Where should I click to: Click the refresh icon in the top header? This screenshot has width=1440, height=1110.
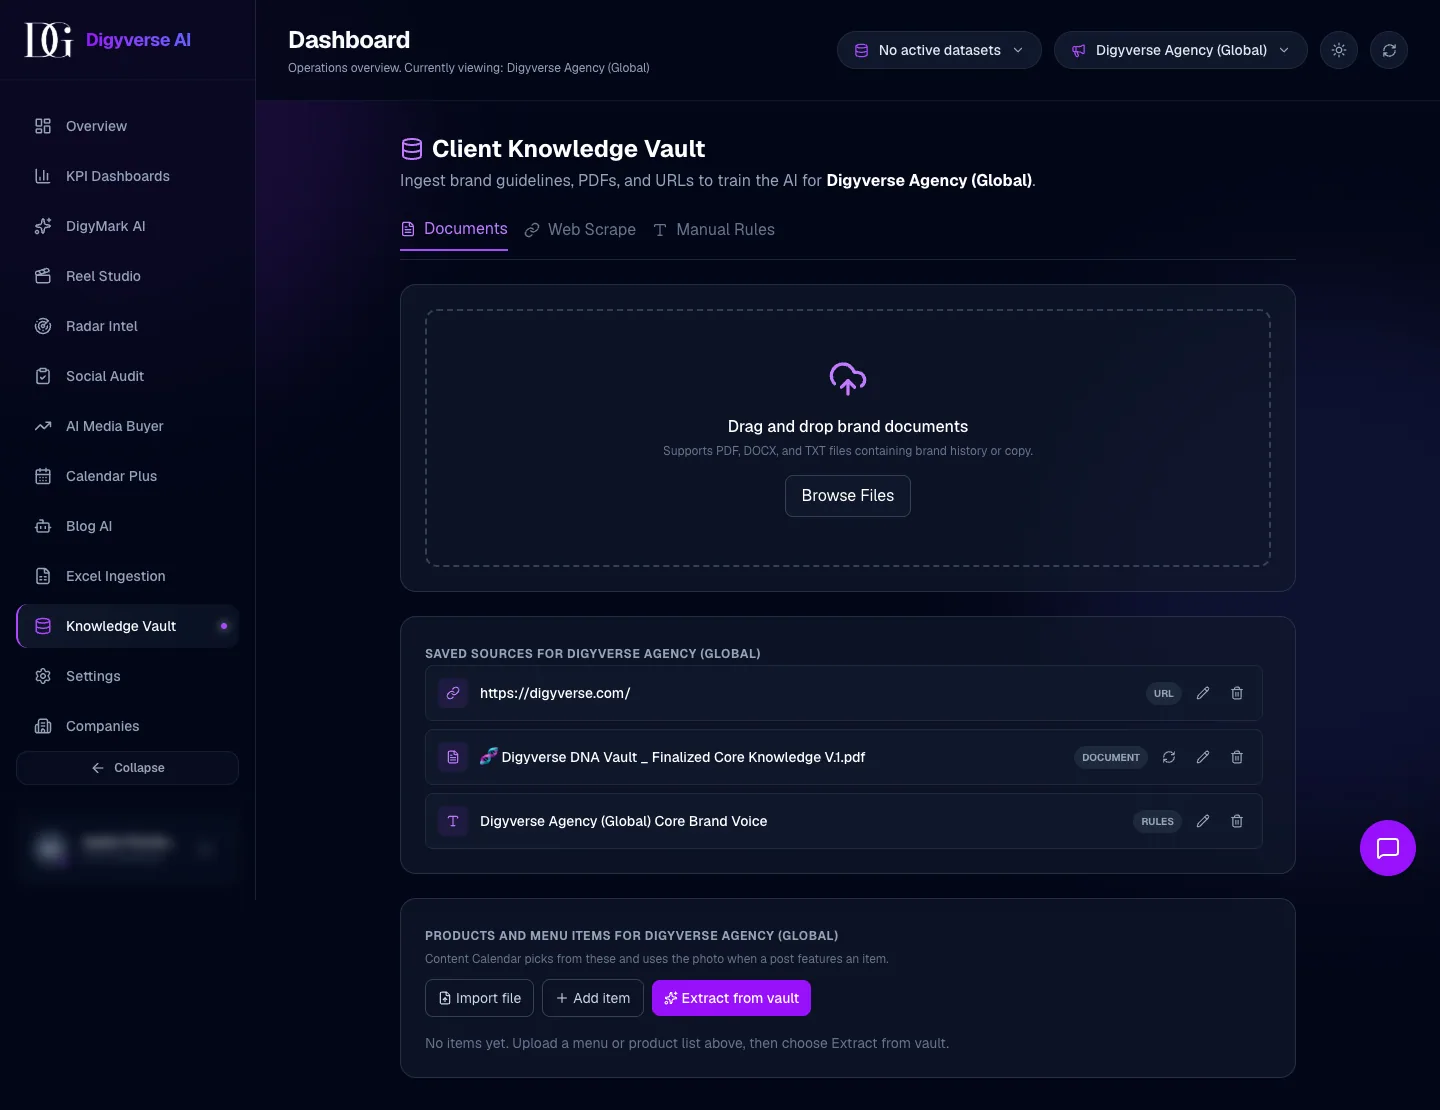click(x=1389, y=50)
